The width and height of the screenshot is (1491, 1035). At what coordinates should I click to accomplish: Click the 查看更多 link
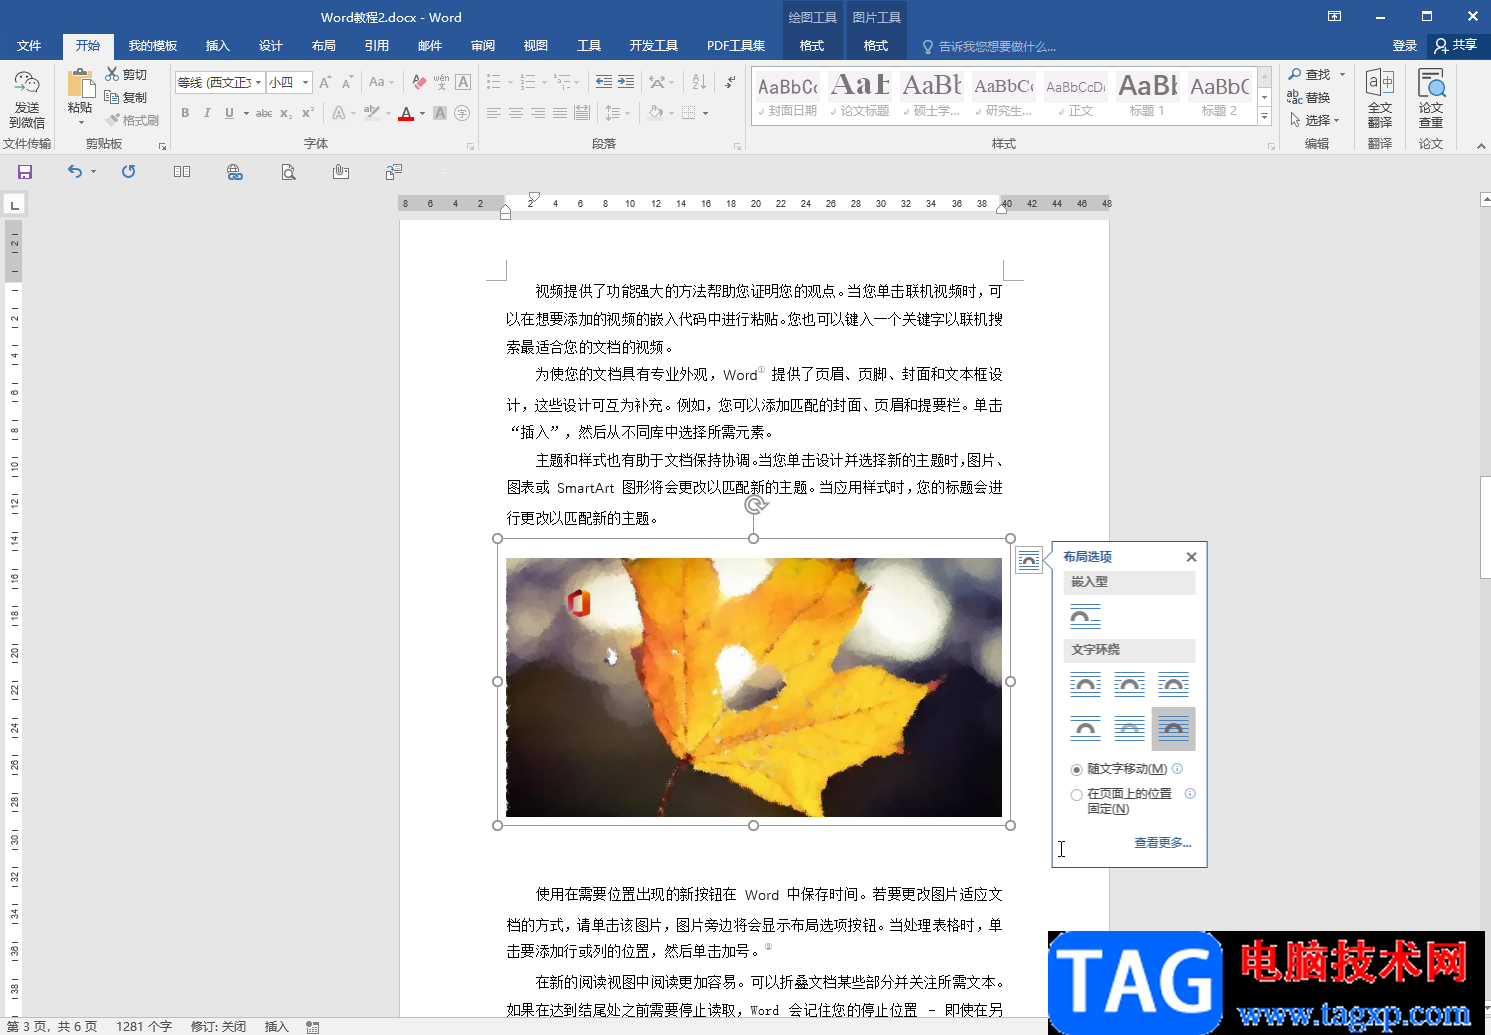tap(1162, 843)
